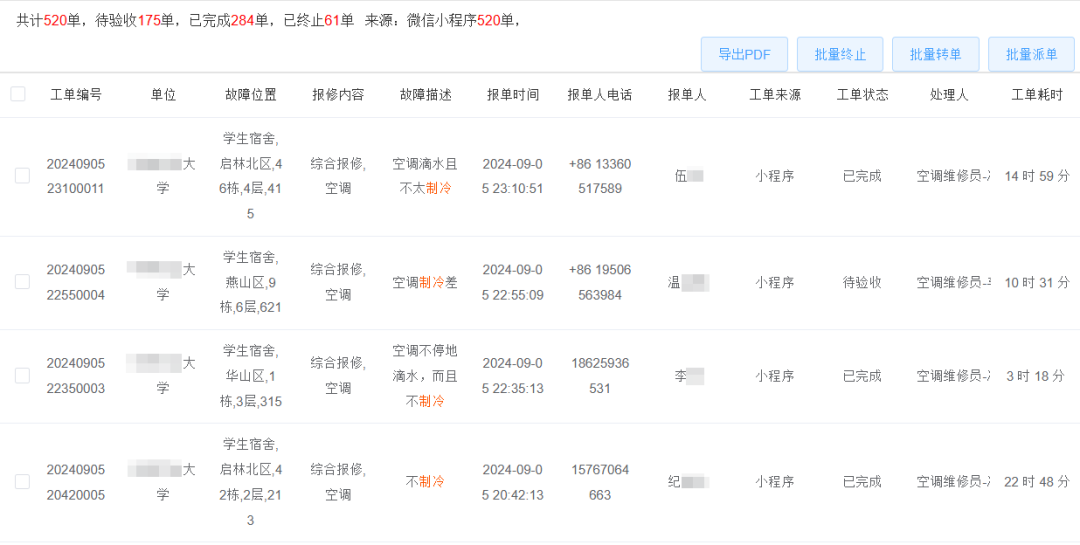Select the 工单状态 column header
The image size is (1080, 545).
(x=862, y=95)
